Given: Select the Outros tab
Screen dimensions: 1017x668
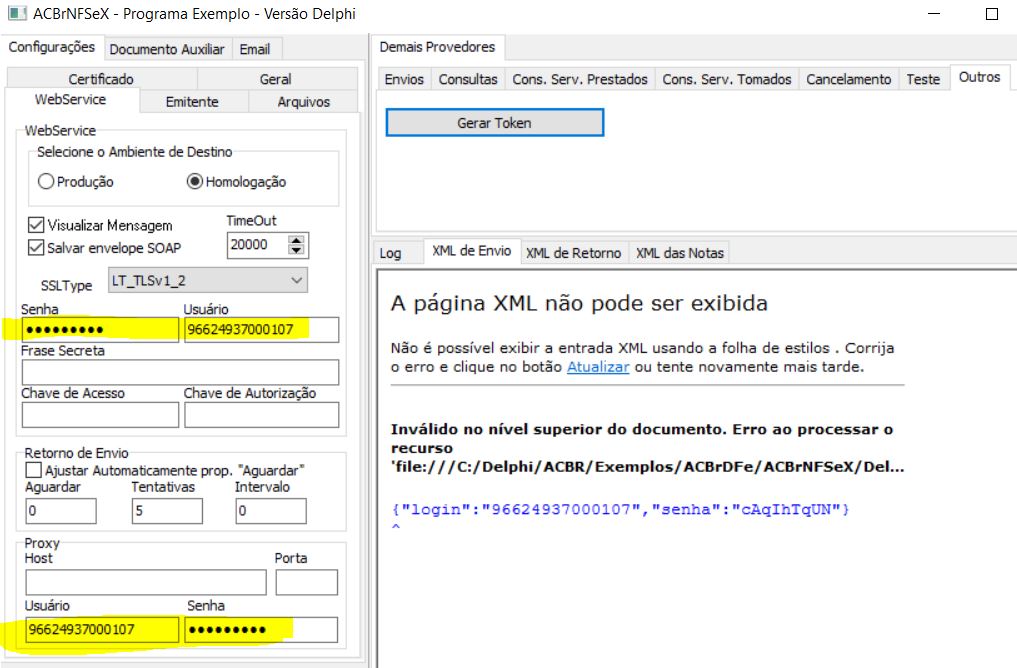Looking at the screenshot, I should [x=979, y=77].
